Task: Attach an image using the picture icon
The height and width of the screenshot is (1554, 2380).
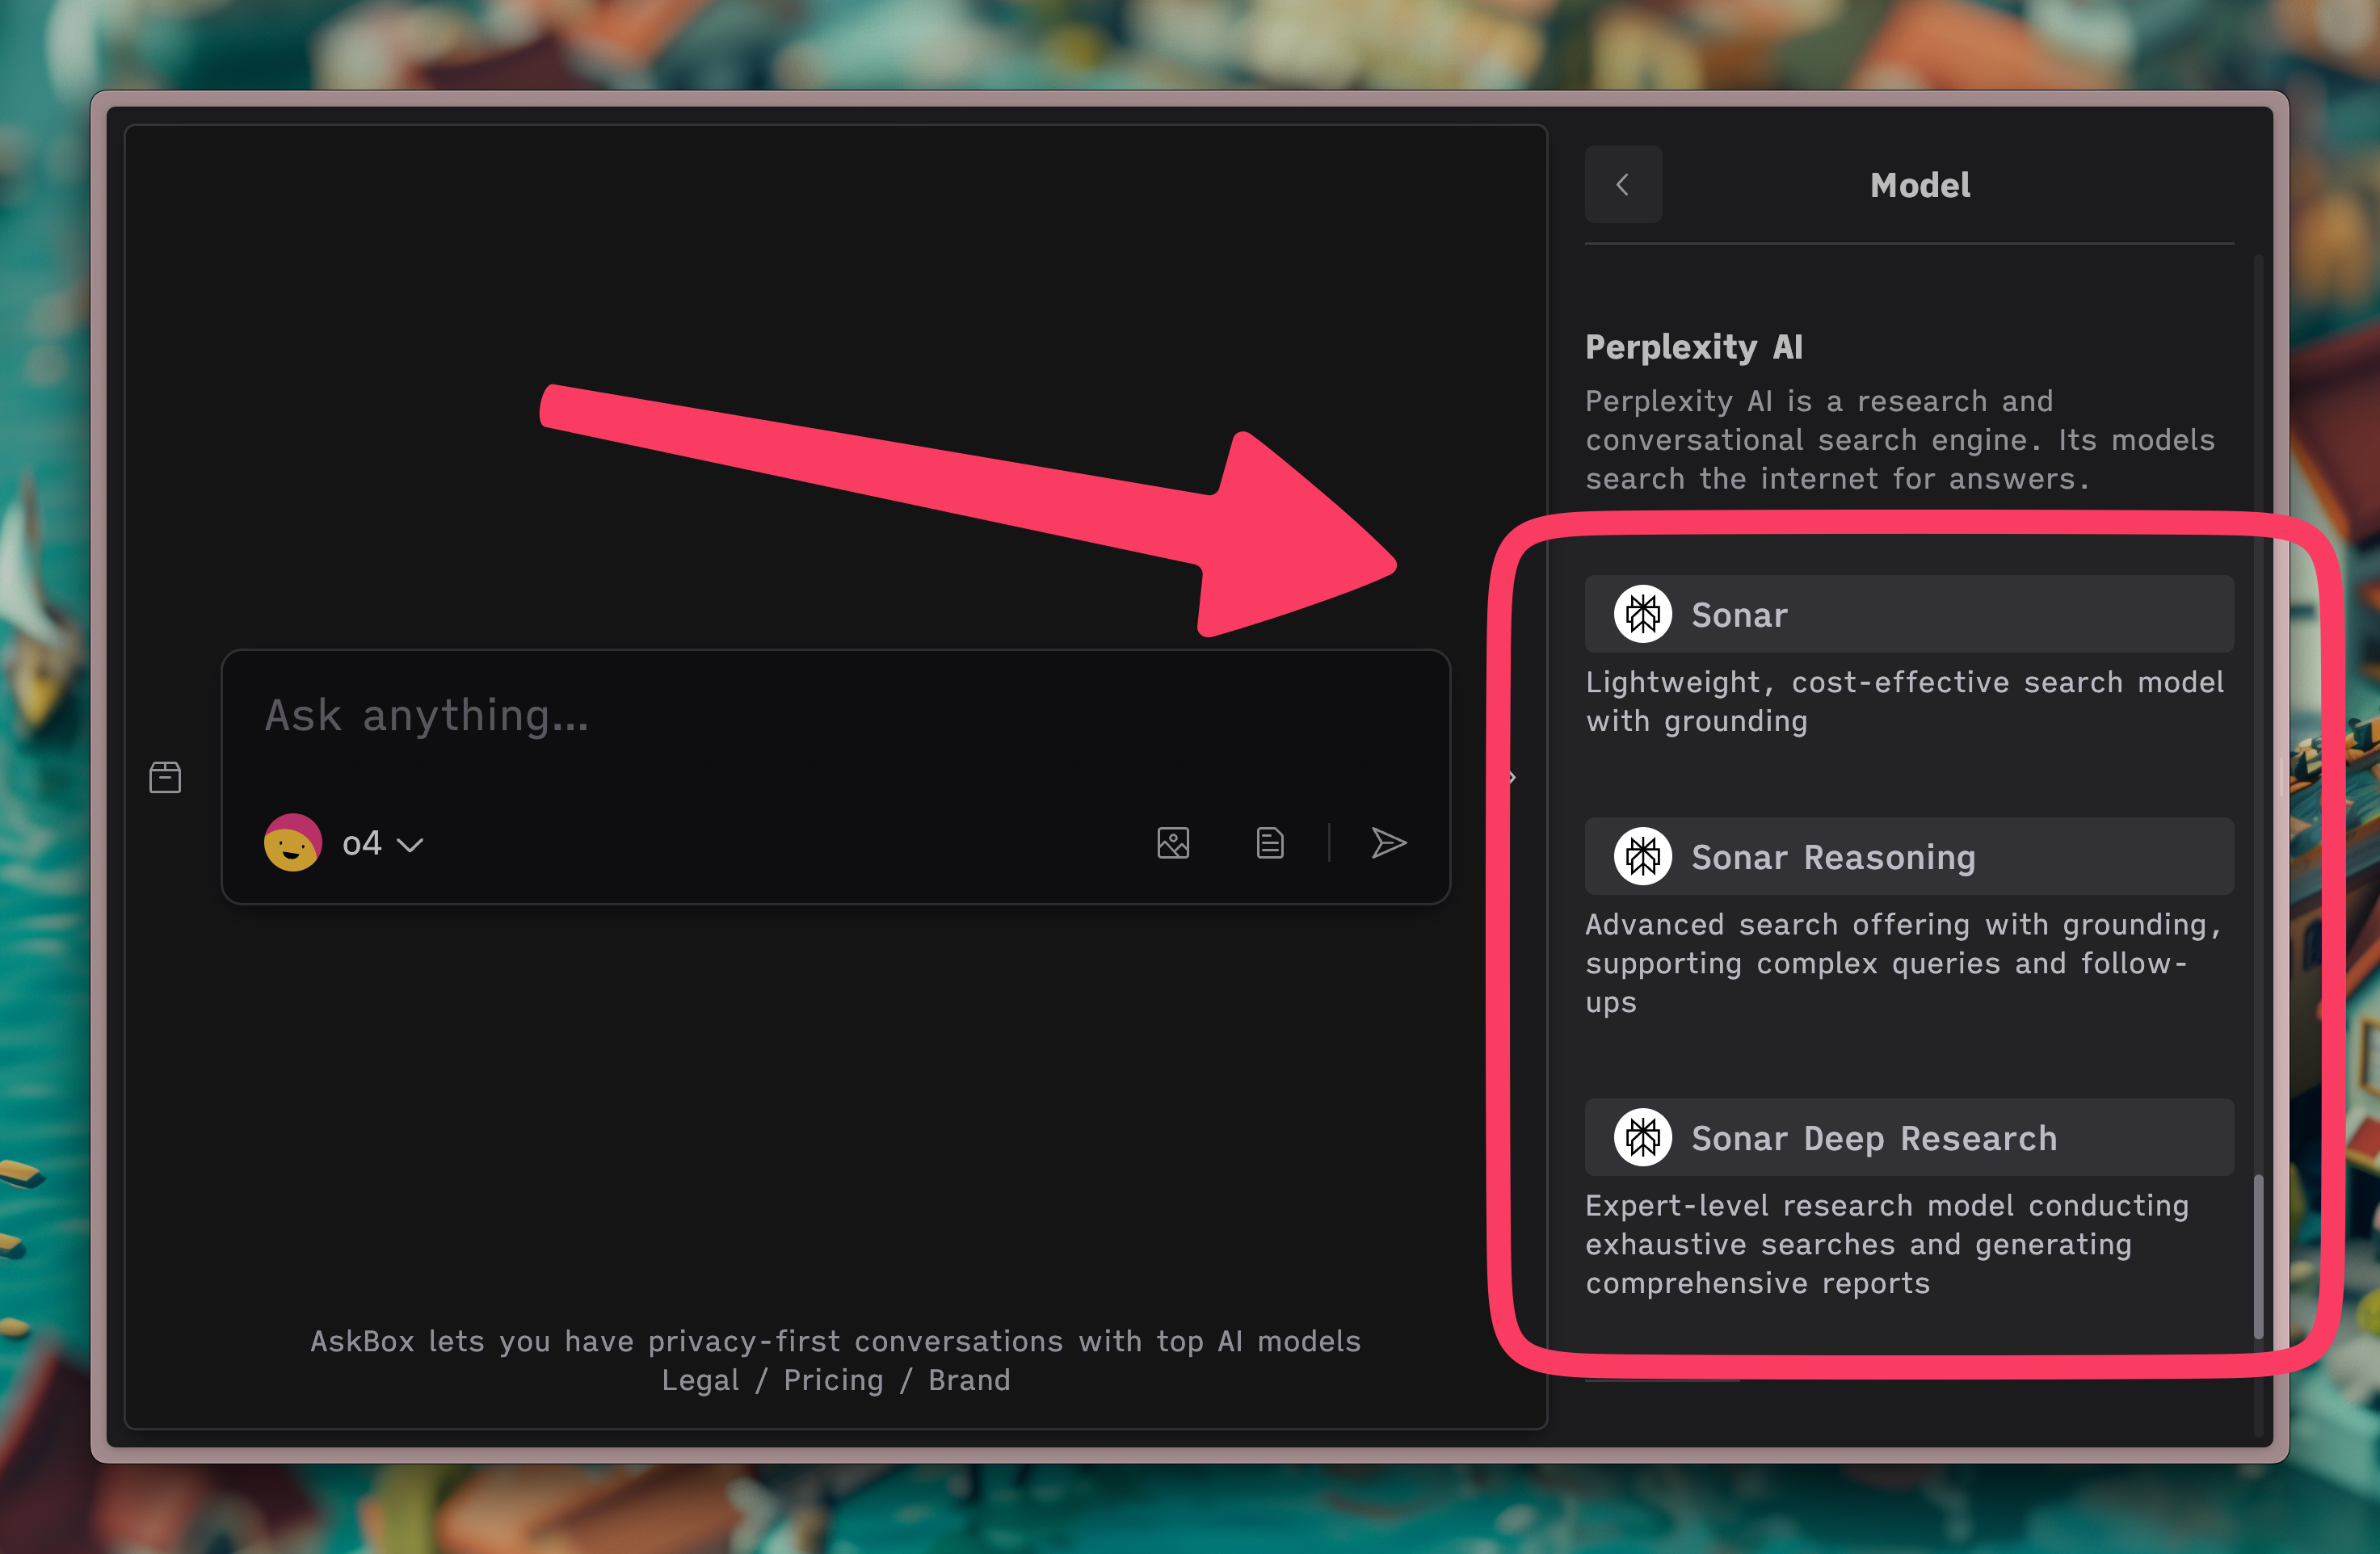Action: (x=1173, y=843)
